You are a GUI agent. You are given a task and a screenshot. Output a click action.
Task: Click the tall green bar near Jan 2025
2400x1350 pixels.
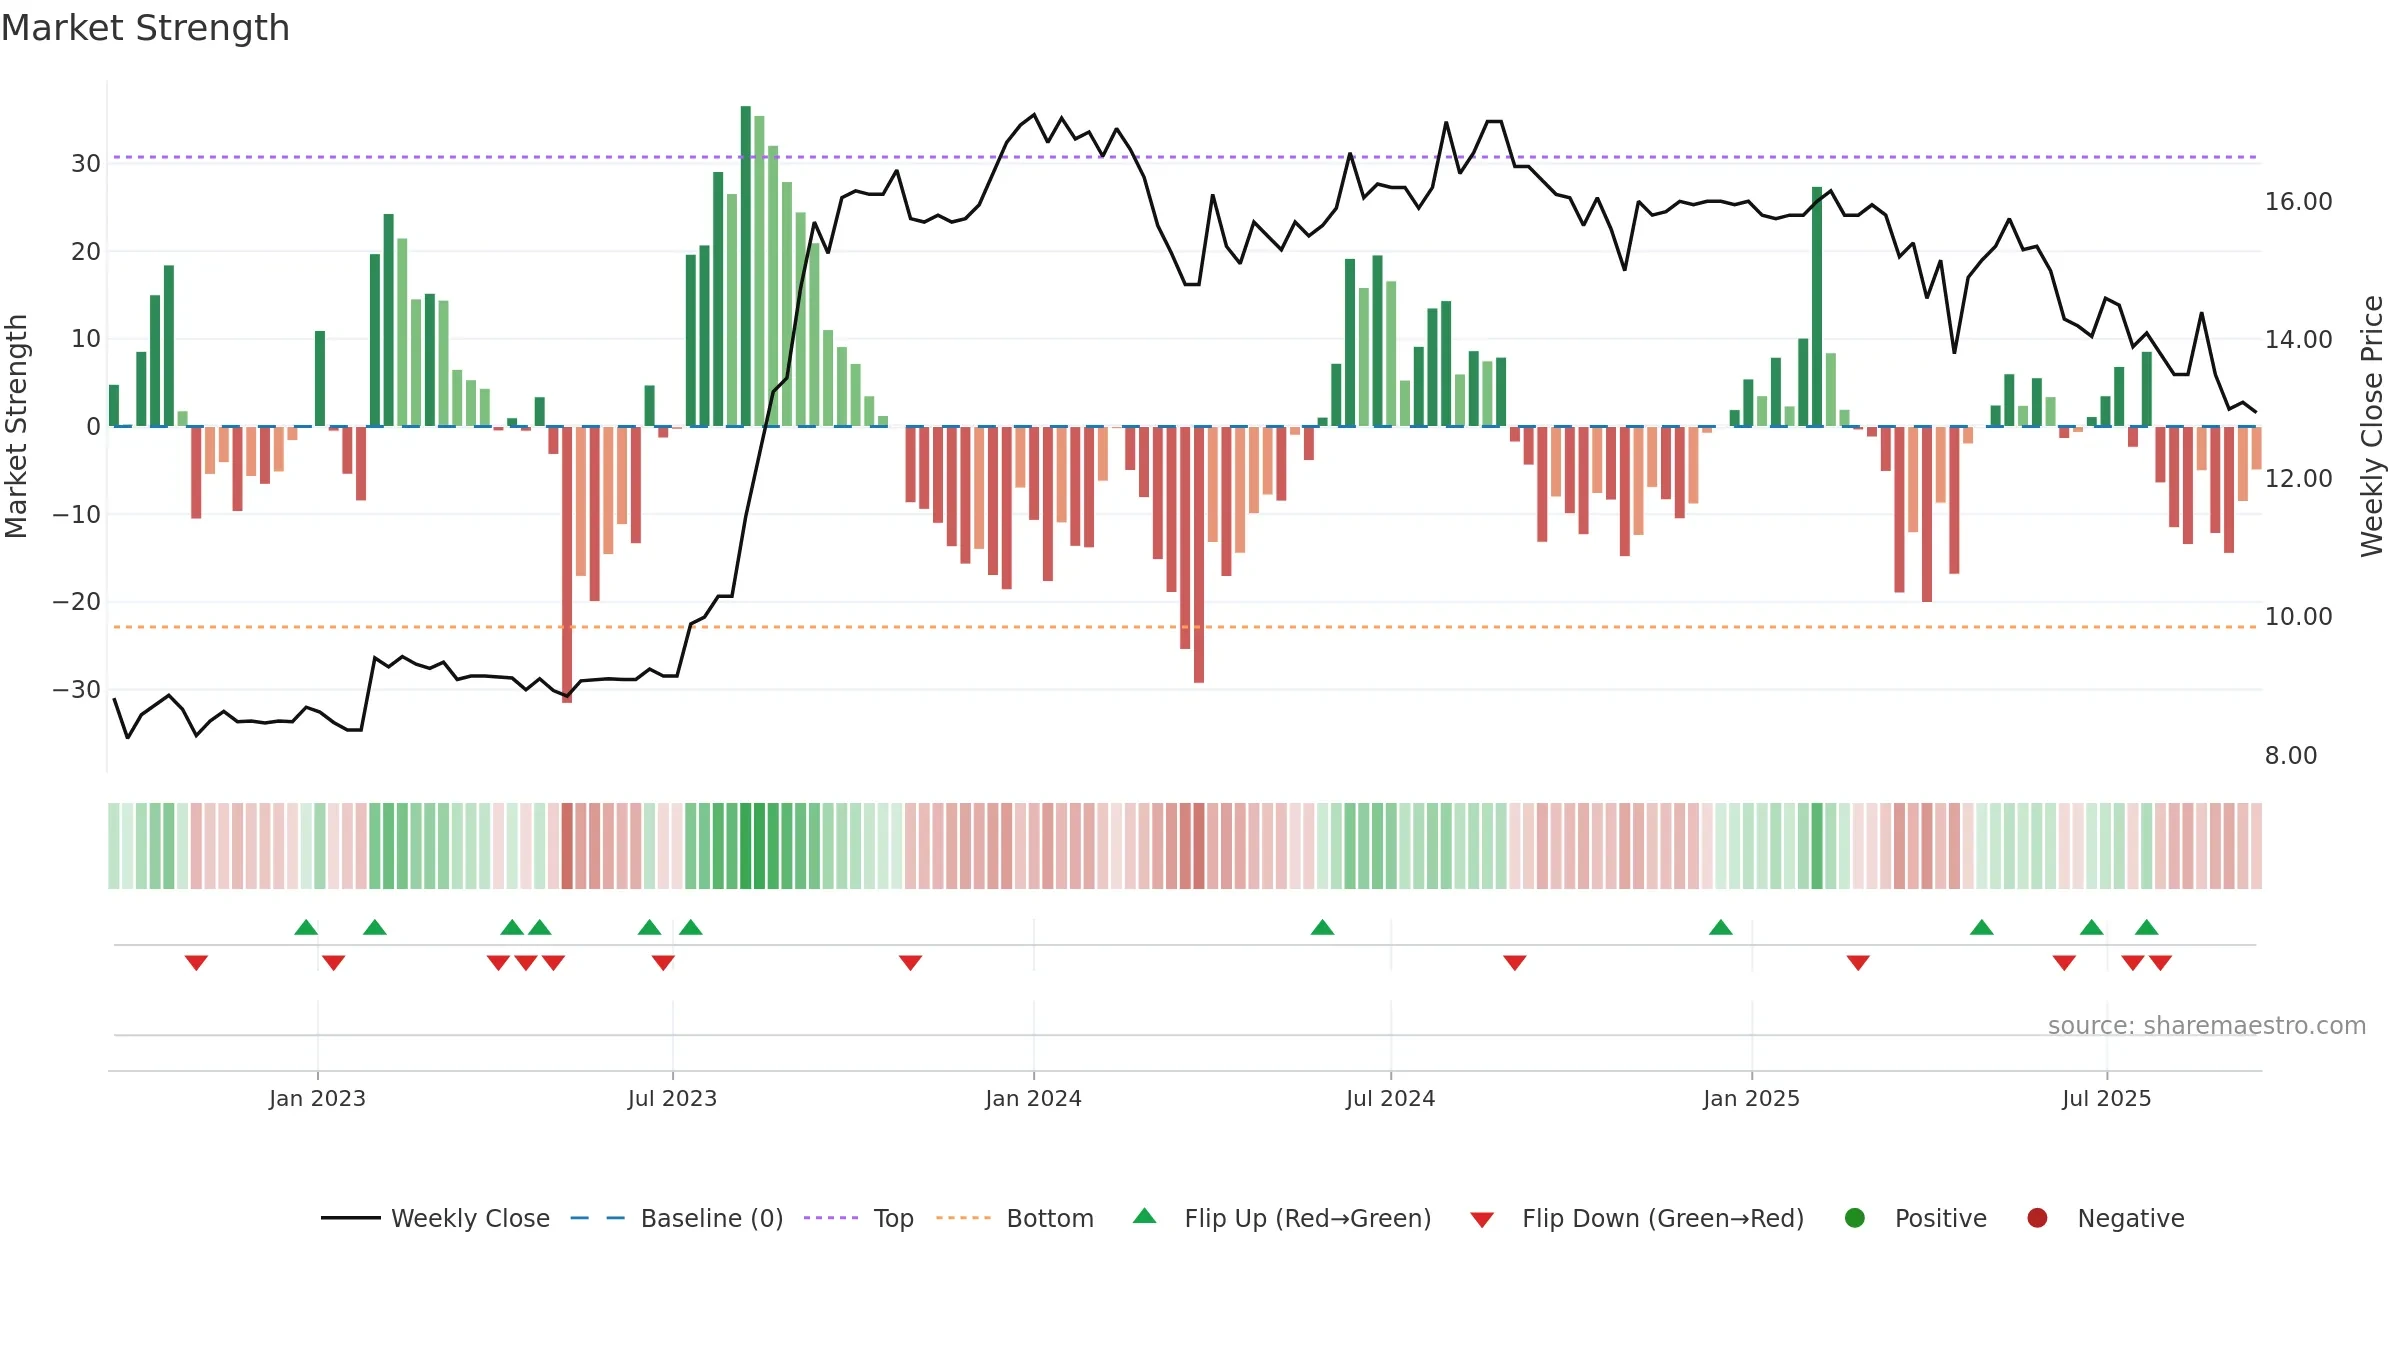pos(1817,307)
